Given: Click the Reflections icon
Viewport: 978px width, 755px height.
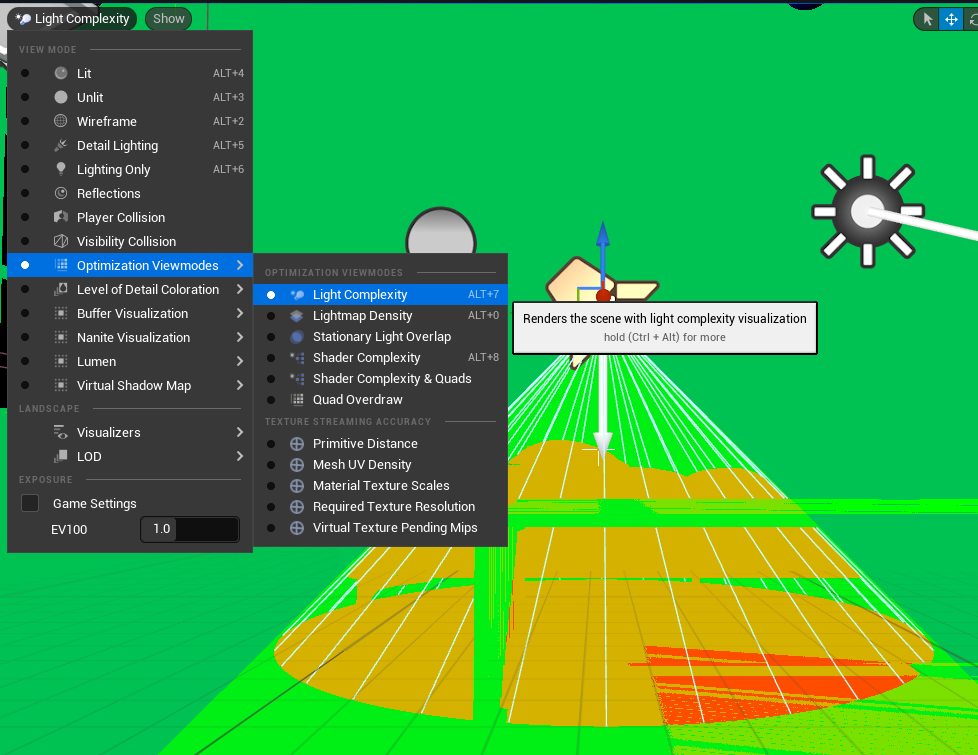Looking at the screenshot, I should [x=61, y=193].
